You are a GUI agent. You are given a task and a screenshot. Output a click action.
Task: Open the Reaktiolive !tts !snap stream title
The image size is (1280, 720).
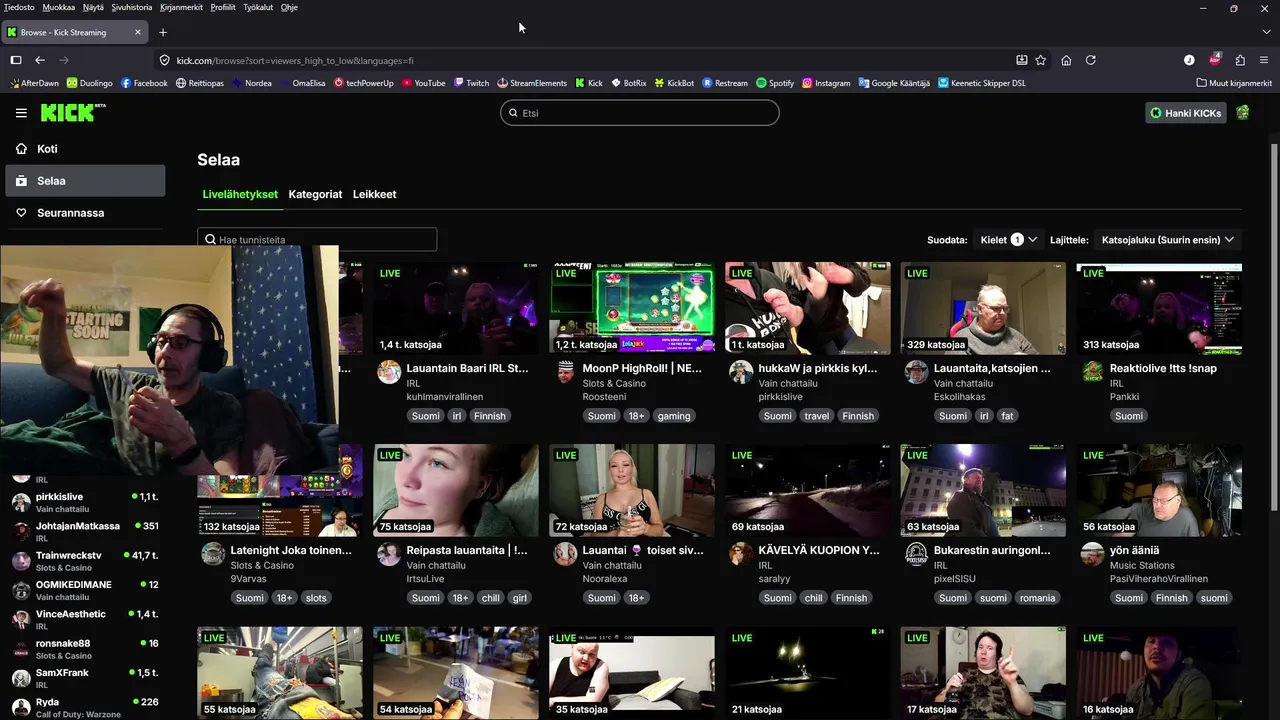tap(1163, 368)
